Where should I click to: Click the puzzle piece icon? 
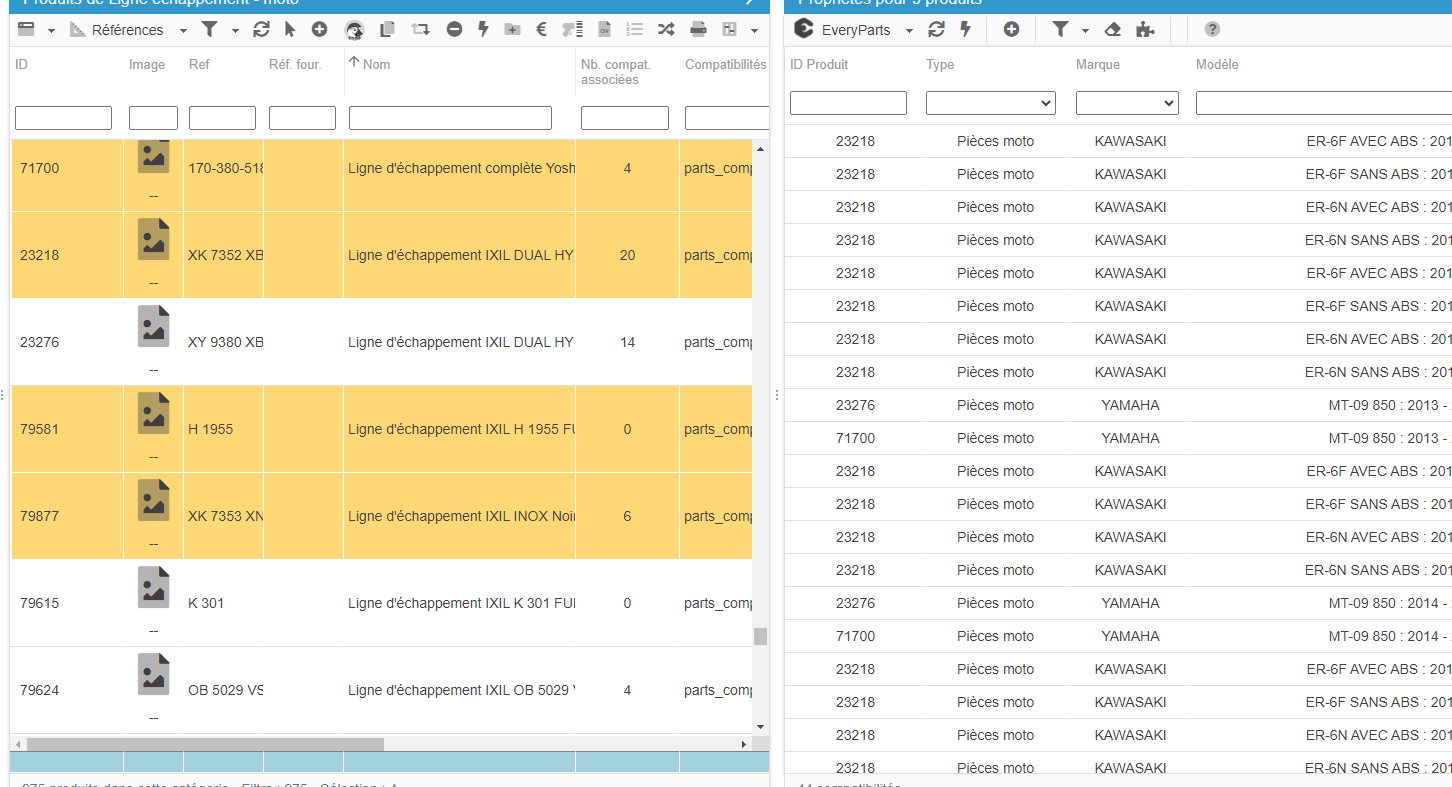pyautogui.click(x=1145, y=30)
